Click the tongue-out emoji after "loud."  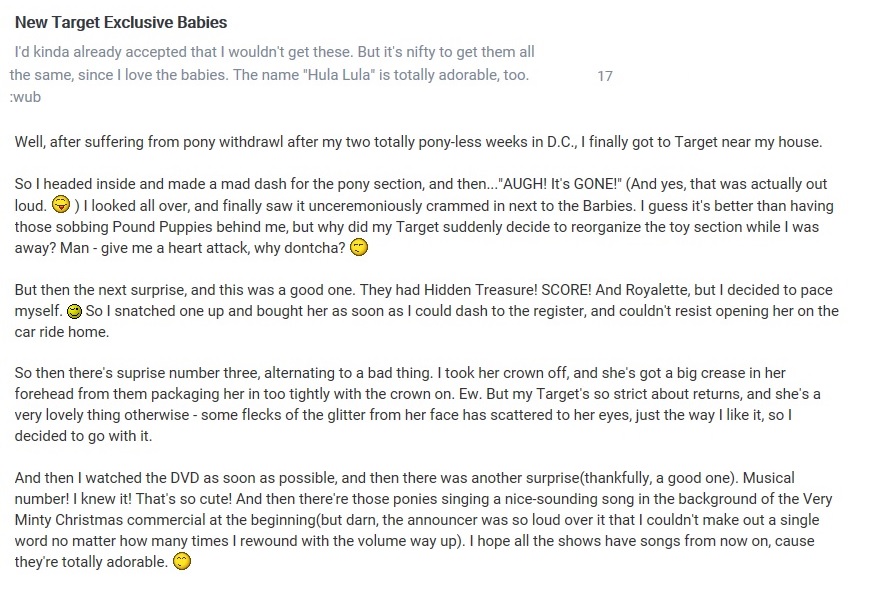(61, 205)
